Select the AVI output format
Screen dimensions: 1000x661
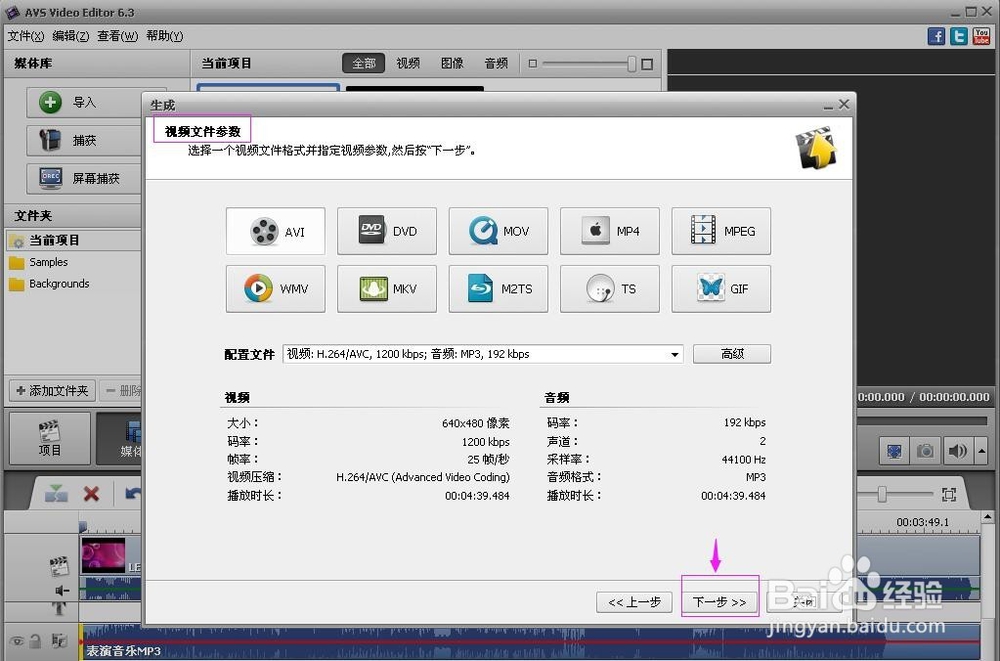(x=276, y=232)
